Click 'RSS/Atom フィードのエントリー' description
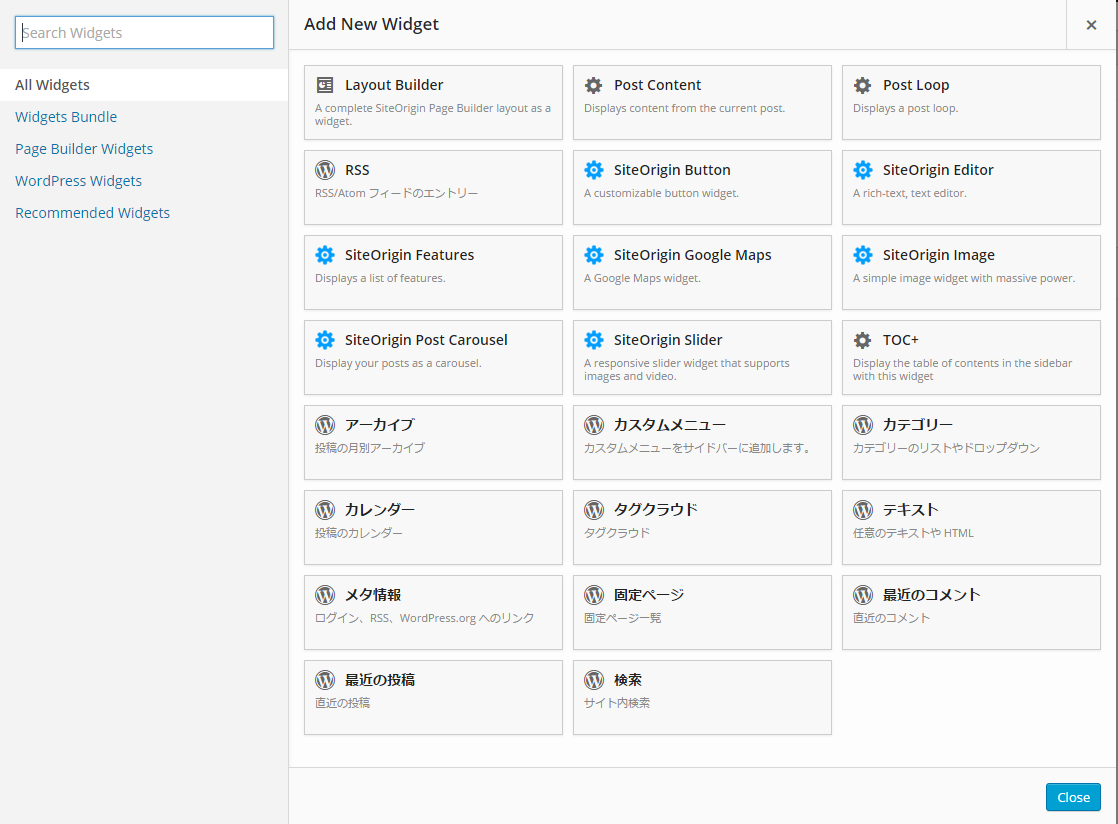The width and height of the screenshot is (1118, 824). point(396,193)
